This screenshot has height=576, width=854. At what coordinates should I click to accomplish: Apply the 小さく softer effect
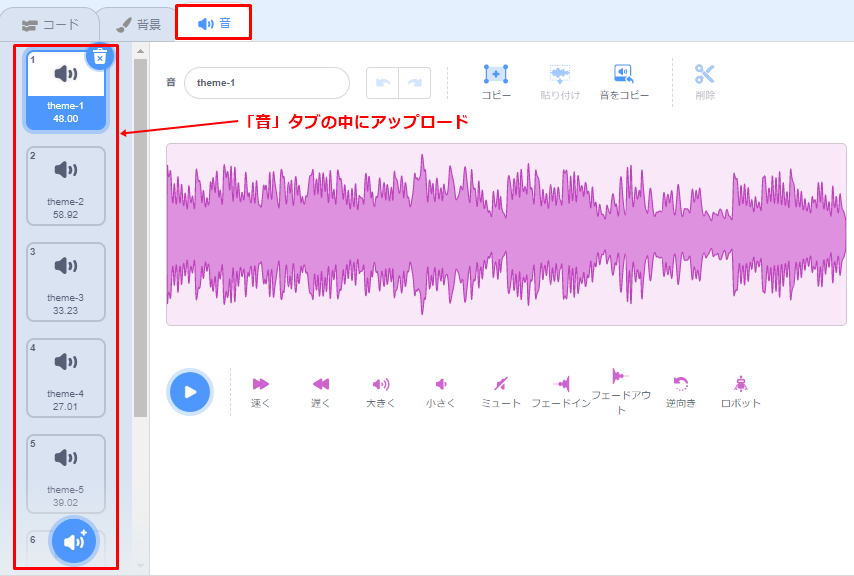(x=441, y=392)
